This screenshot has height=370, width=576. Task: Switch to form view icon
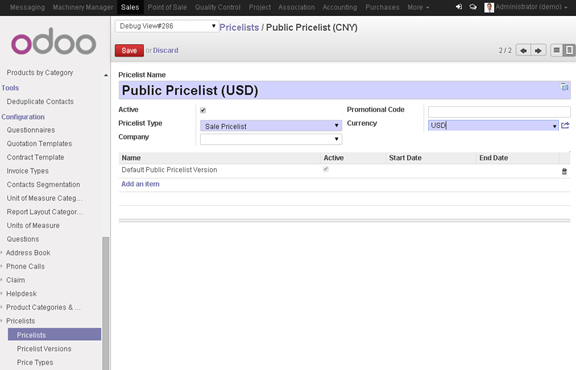click(x=569, y=50)
